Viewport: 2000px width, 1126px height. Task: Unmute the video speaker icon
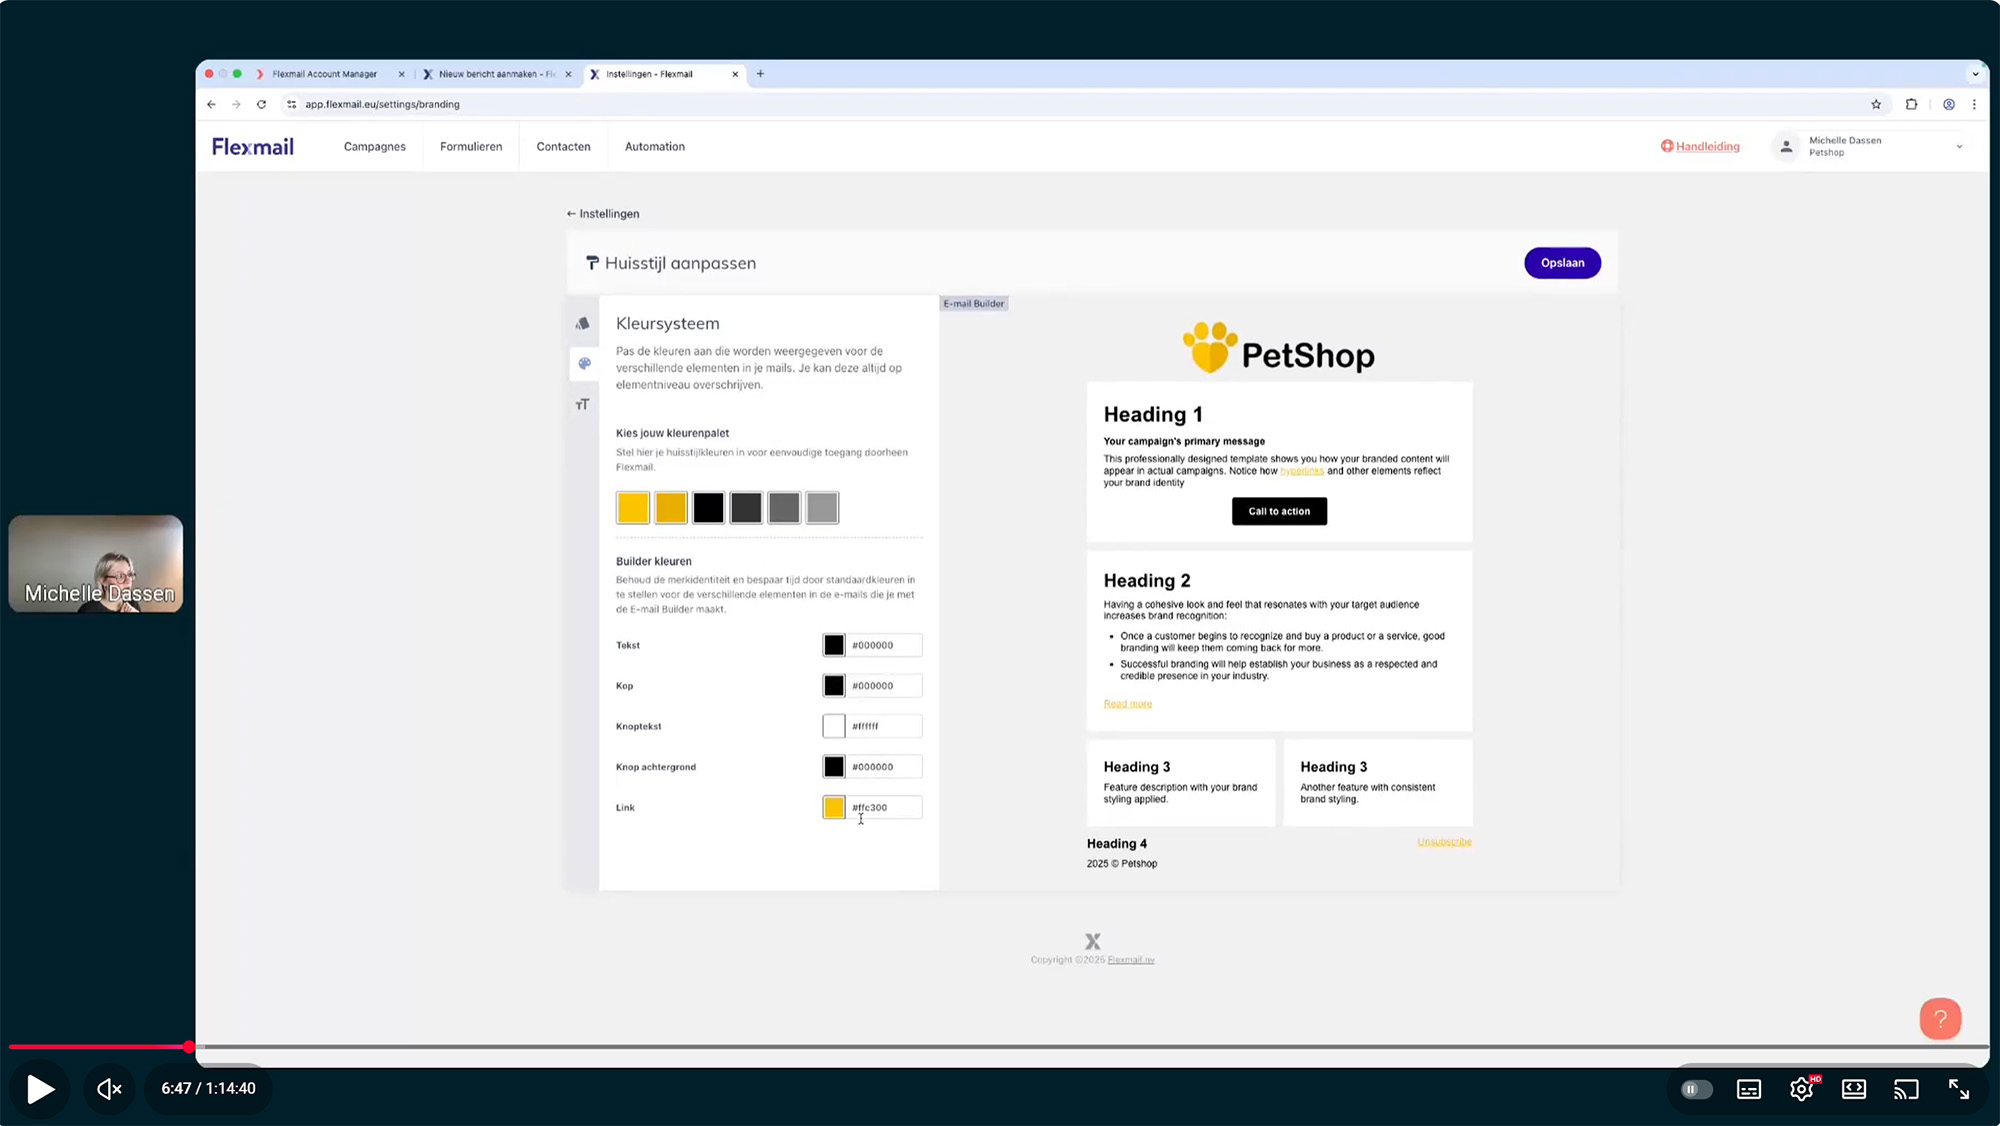109,1089
